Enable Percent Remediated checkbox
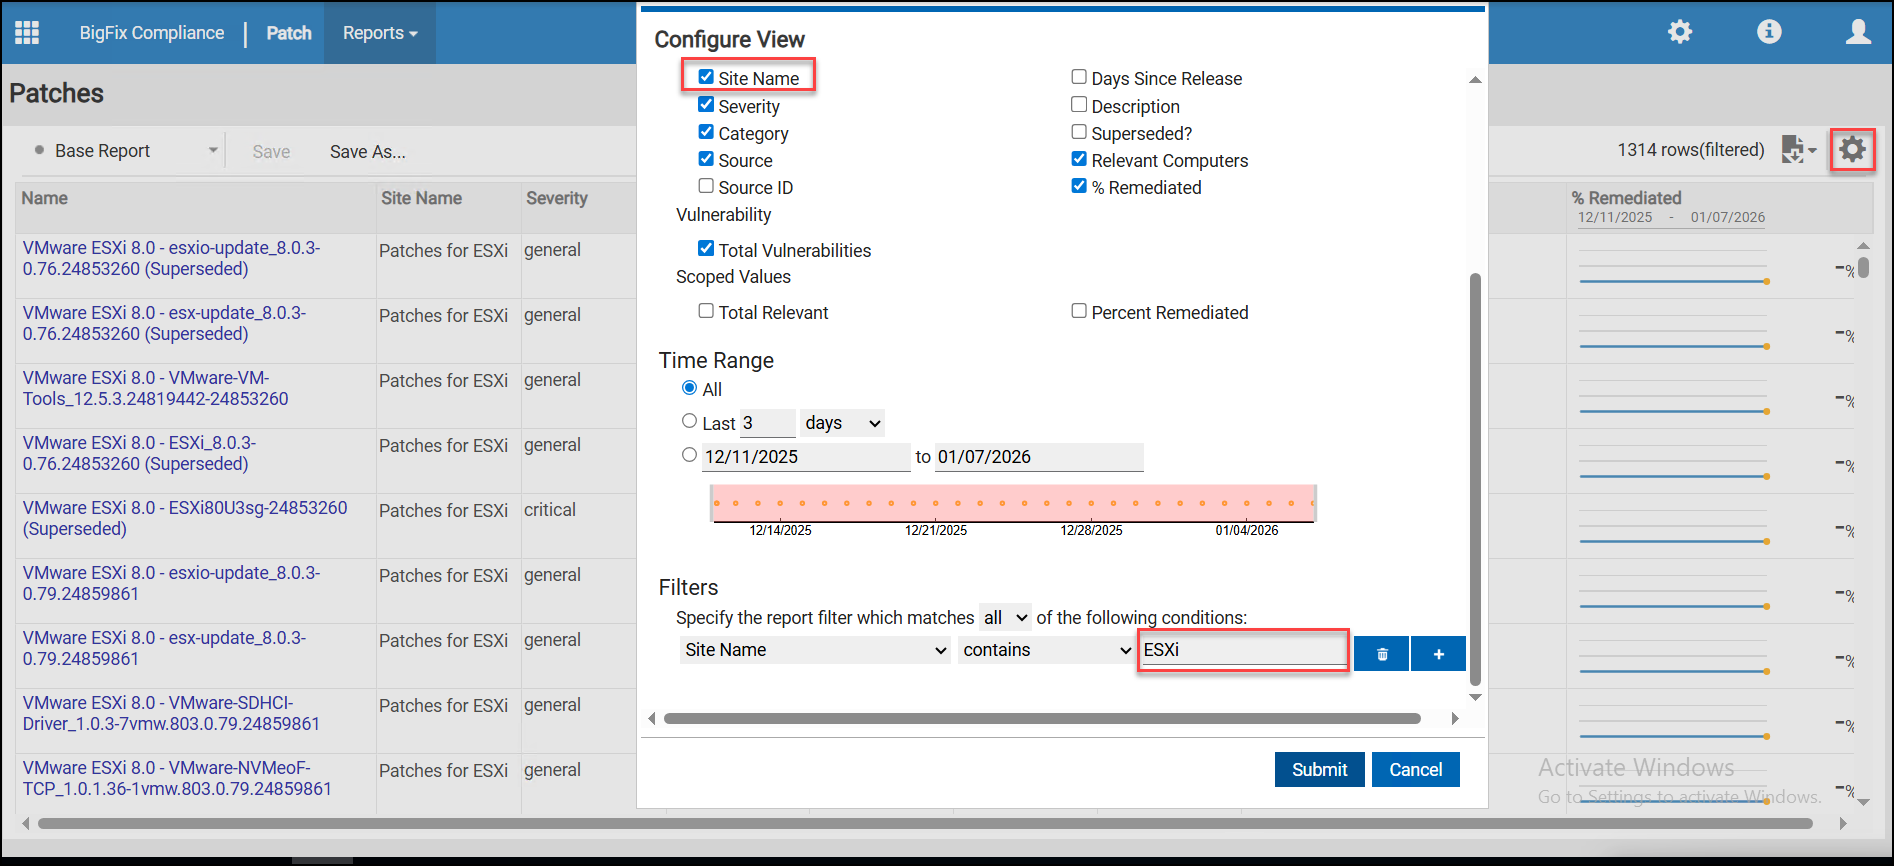 click(x=1079, y=311)
